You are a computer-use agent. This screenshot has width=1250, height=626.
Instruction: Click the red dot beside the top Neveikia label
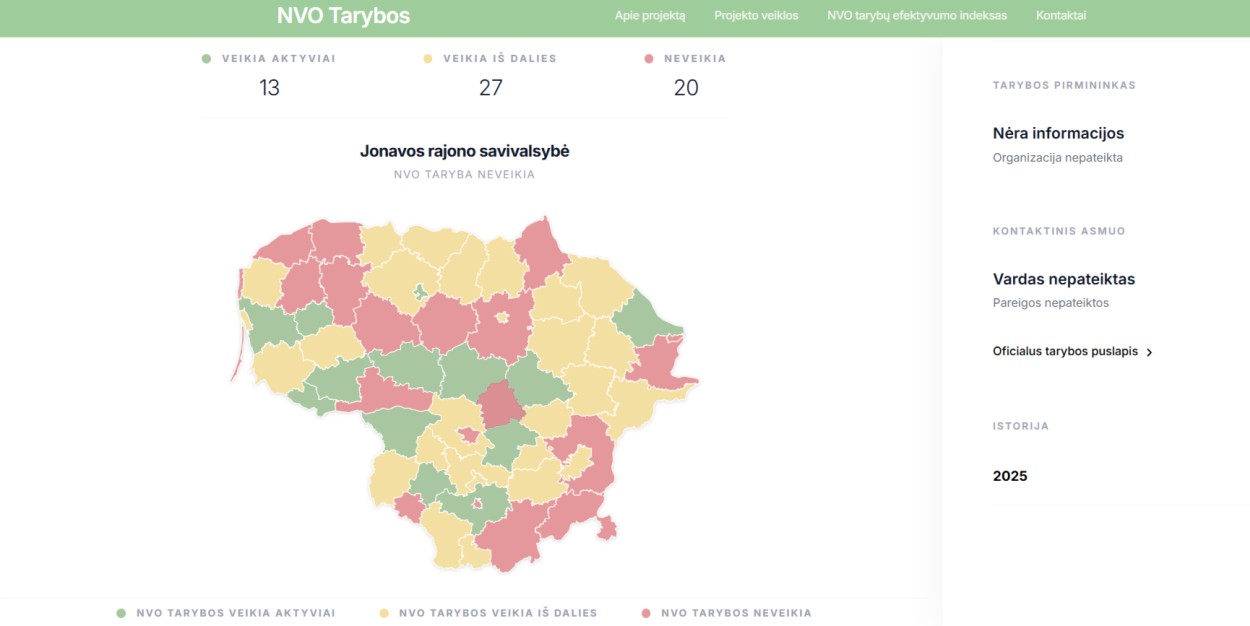click(649, 59)
